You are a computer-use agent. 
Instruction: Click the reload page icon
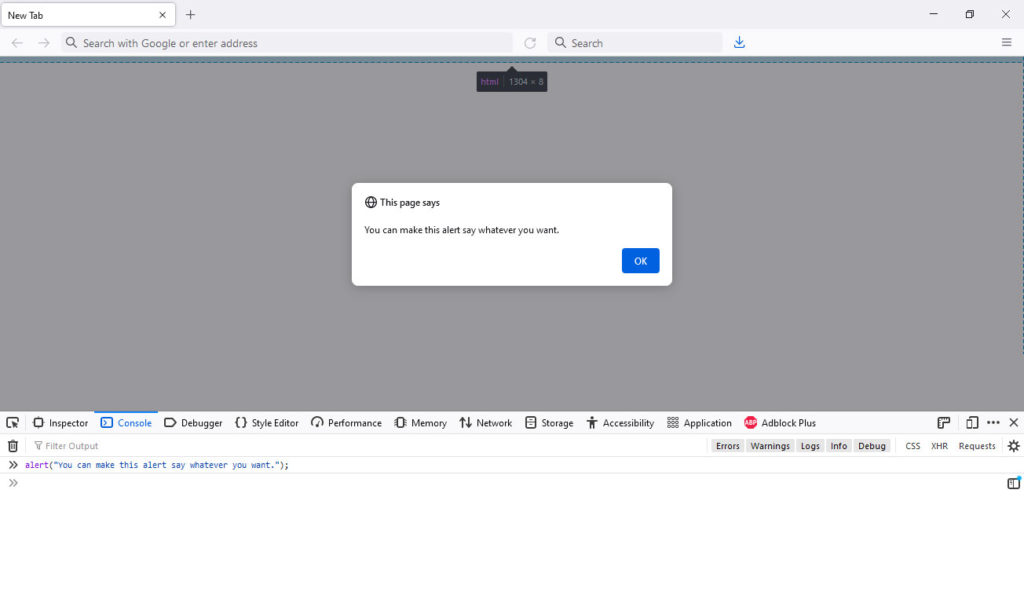point(530,43)
